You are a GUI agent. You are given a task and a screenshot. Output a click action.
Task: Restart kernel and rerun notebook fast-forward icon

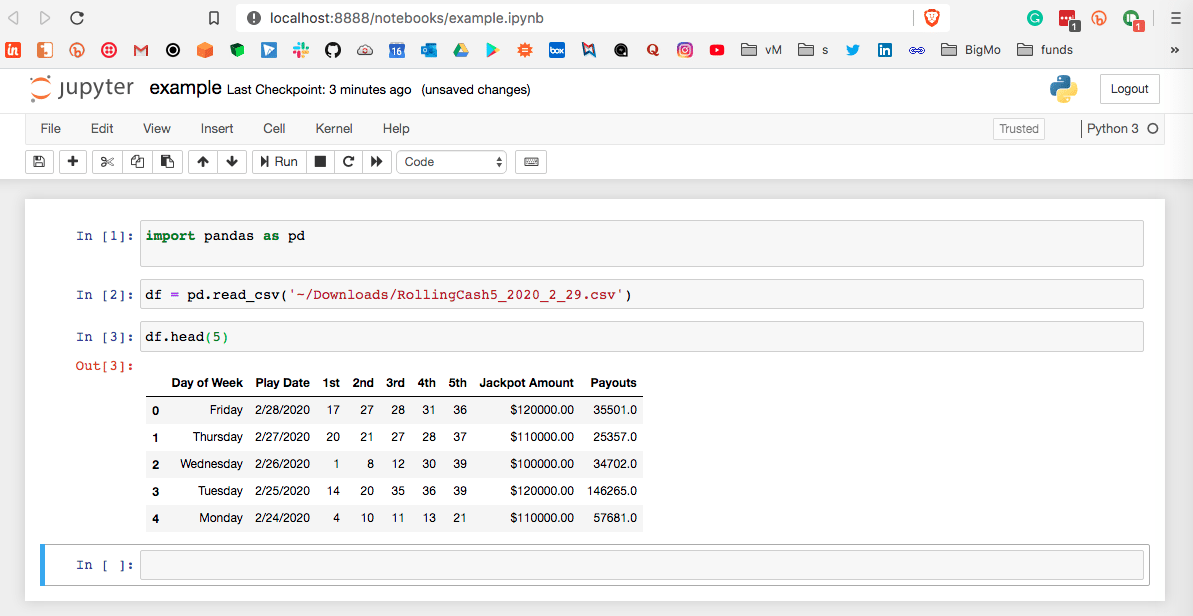376,162
